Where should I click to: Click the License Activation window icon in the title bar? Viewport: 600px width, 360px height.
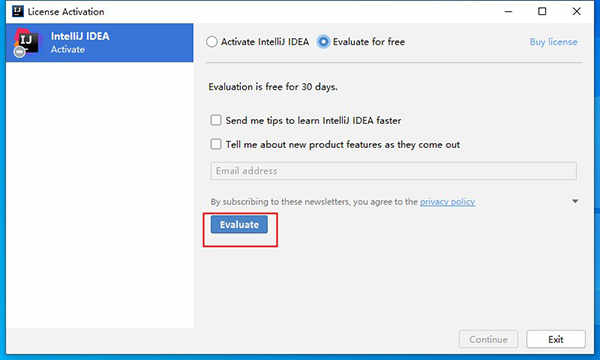coord(18,11)
